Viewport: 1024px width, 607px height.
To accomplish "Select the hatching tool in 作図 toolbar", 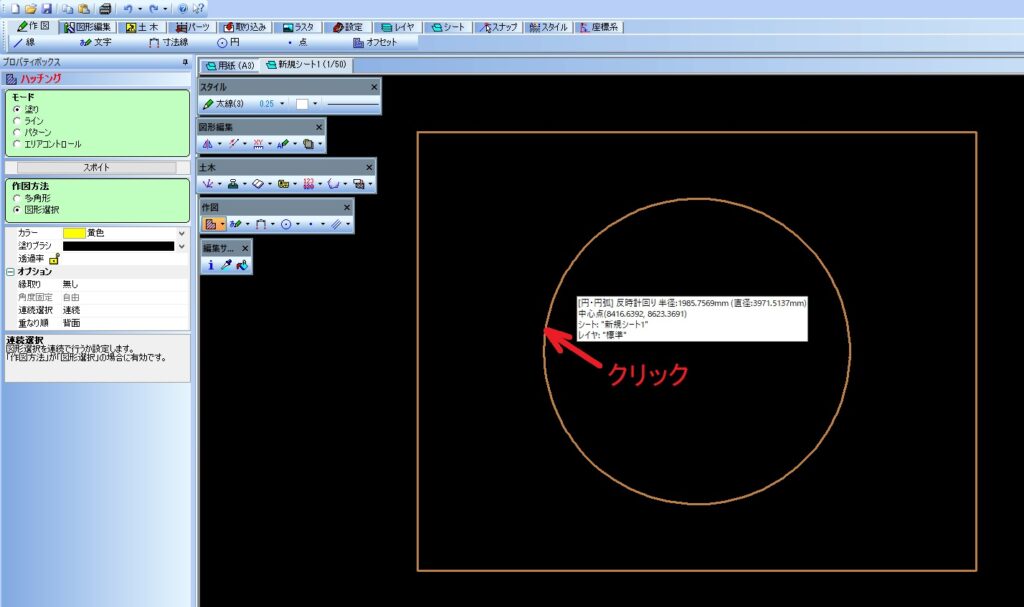I will pyautogui.click(x=210, y=225).
